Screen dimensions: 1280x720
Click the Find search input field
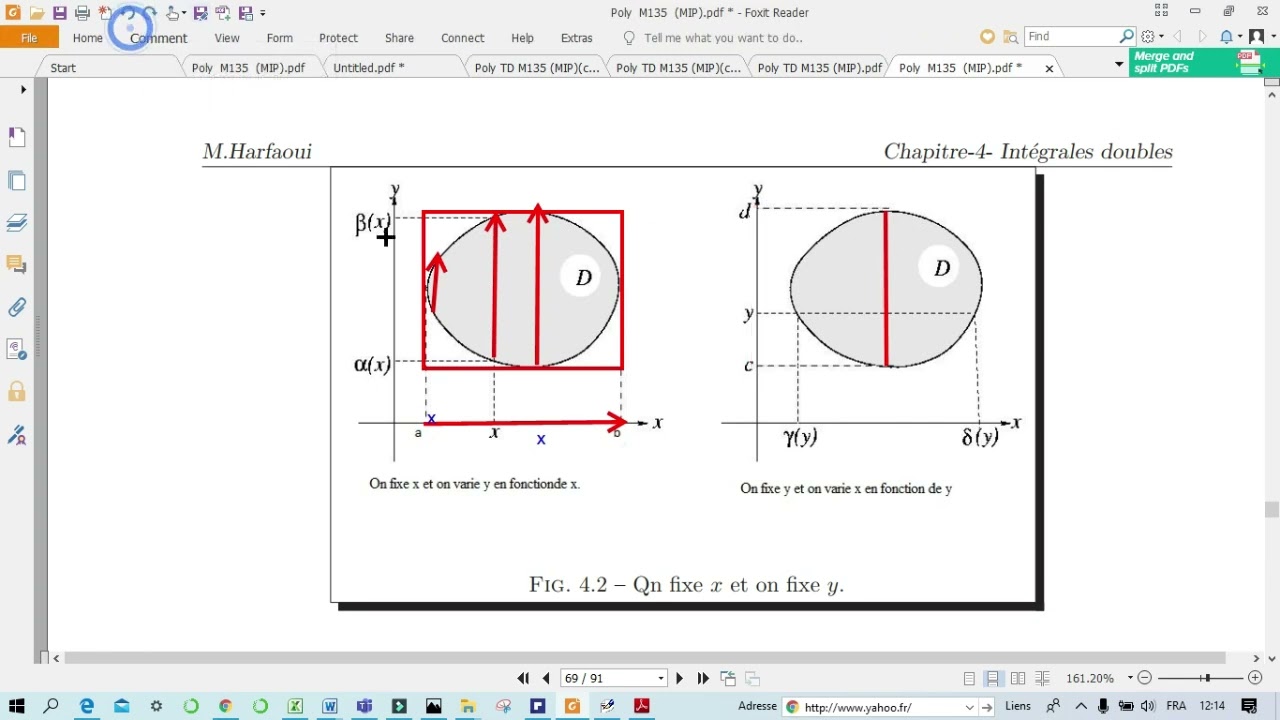pyautogui.click(x=1071, y=37)
